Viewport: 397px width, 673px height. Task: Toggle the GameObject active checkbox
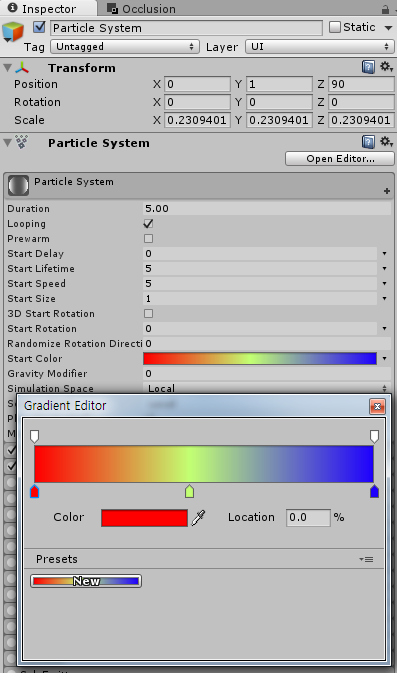pos(39,27)
